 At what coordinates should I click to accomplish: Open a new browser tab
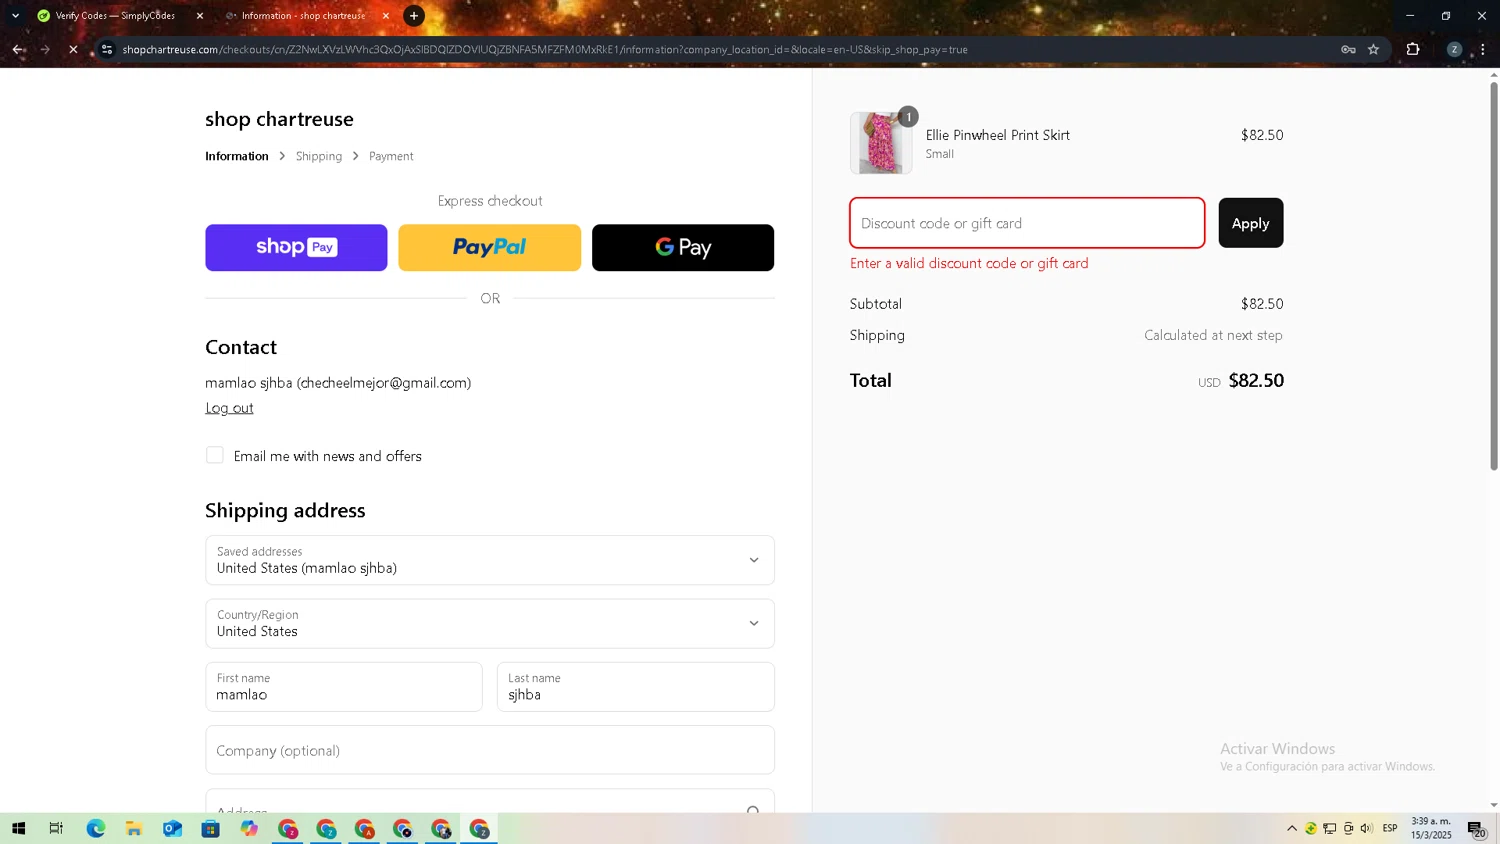tap(414, 16)
